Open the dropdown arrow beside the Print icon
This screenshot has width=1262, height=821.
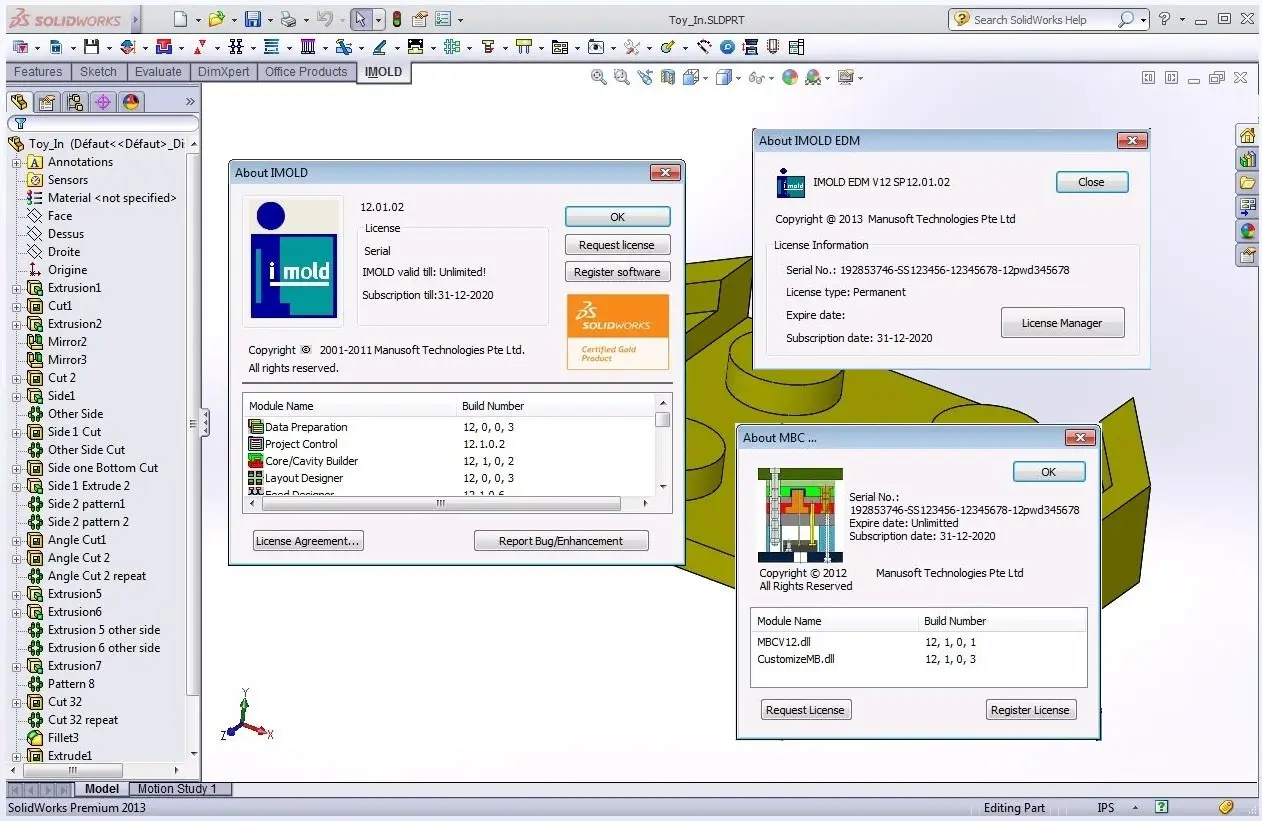tap(305, 20)
